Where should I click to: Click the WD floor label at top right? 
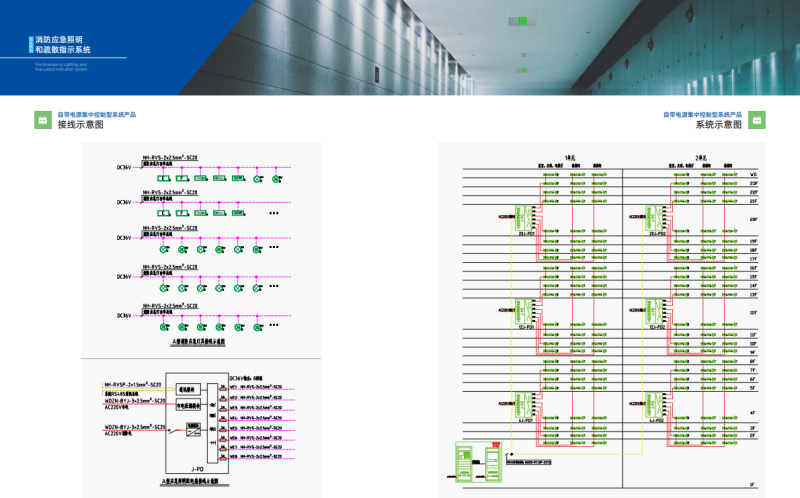pyautogui.click(x=752, y=173)
